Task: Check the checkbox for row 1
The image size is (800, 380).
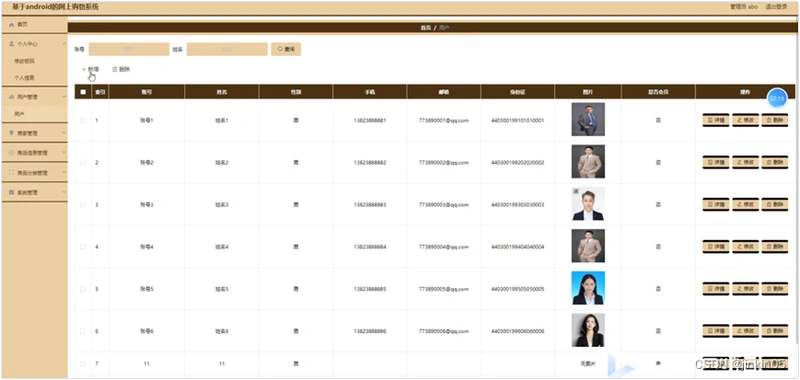Action: [83, 120]
